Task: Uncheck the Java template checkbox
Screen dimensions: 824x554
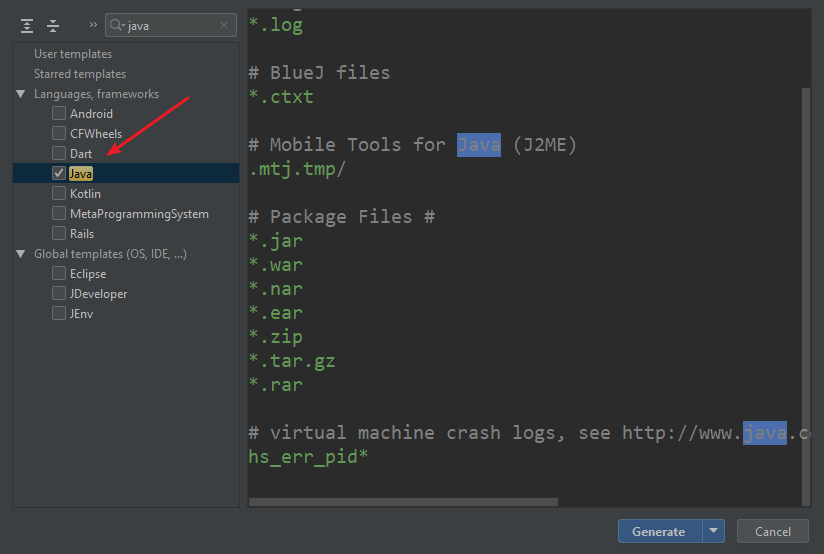Action: pyautogui.click(x=59, y=173)
